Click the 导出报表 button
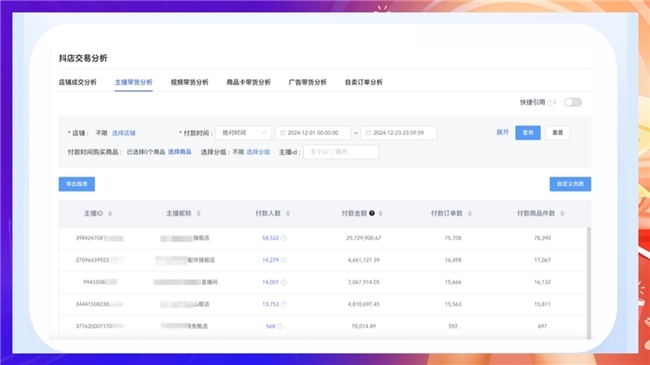This screenshot has height=365, width=650. coord(77,184)
